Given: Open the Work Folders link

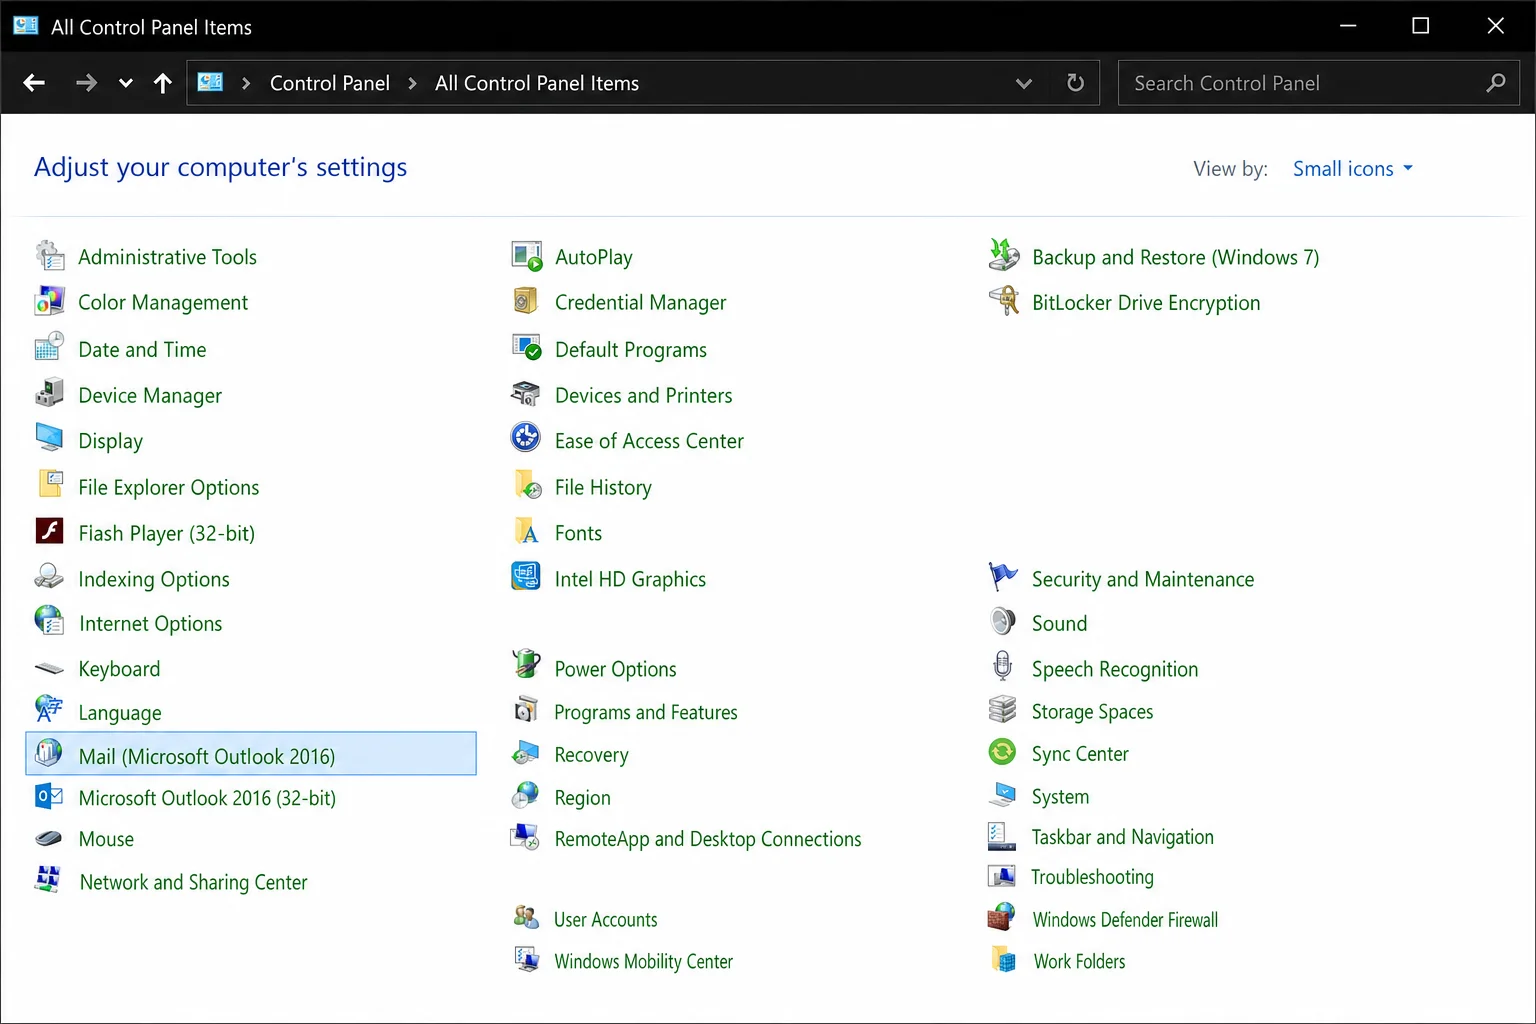Looking at the screenshot, I should (x=1079, y=962).
